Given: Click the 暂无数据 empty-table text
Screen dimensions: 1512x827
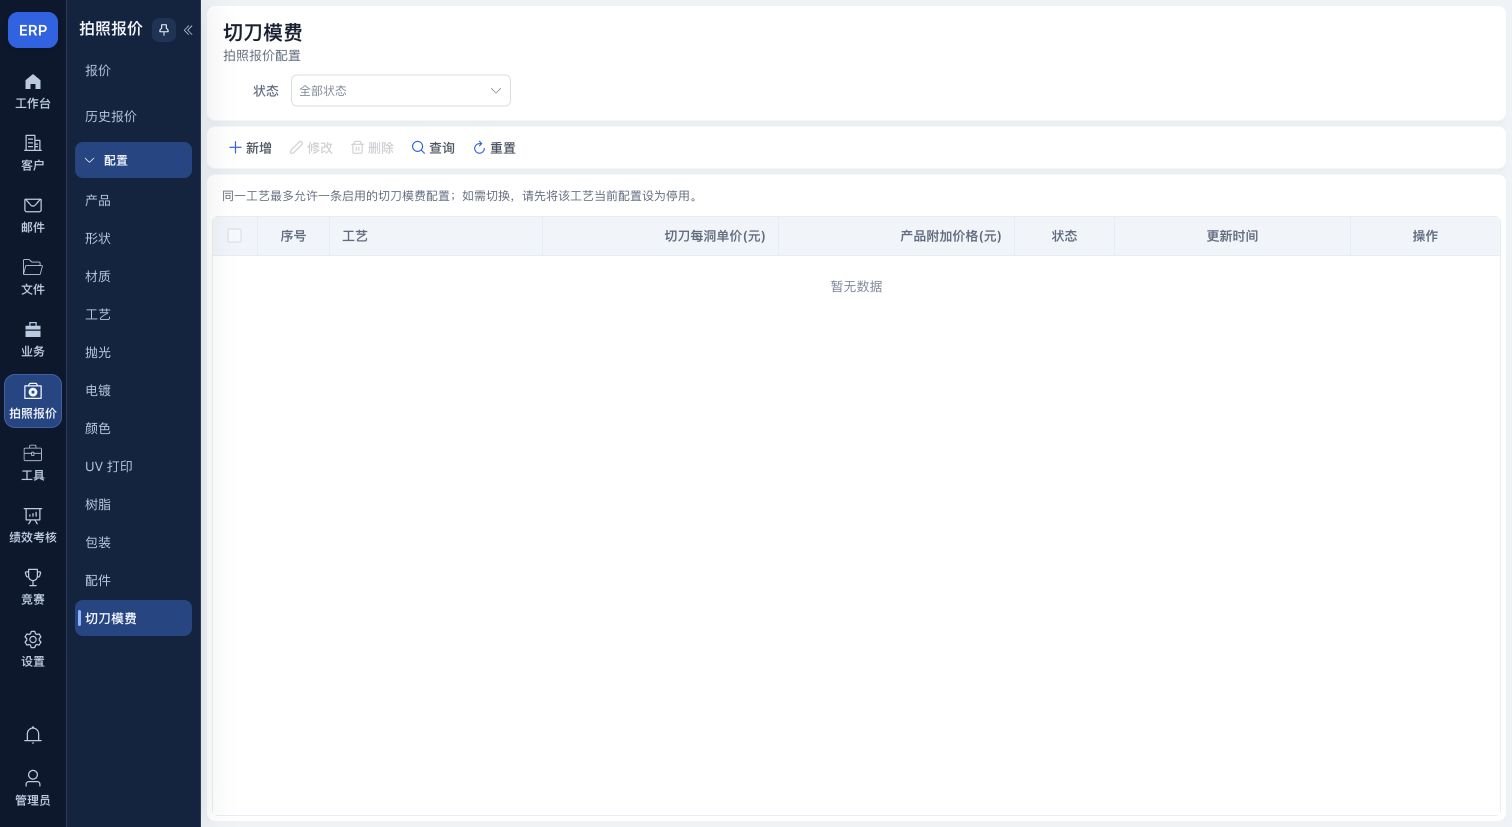Looking at the screenshot, I should pos(856,286).
